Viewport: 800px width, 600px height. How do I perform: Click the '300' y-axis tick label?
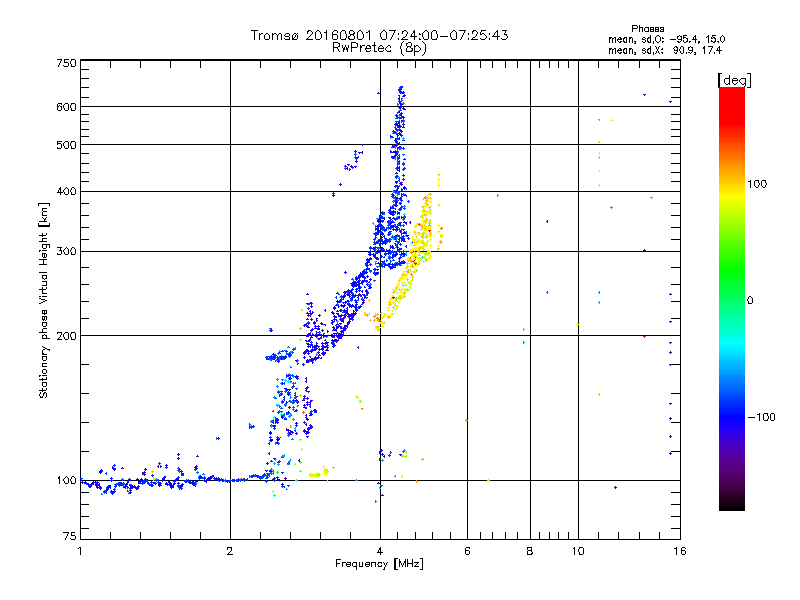[66, 252]
